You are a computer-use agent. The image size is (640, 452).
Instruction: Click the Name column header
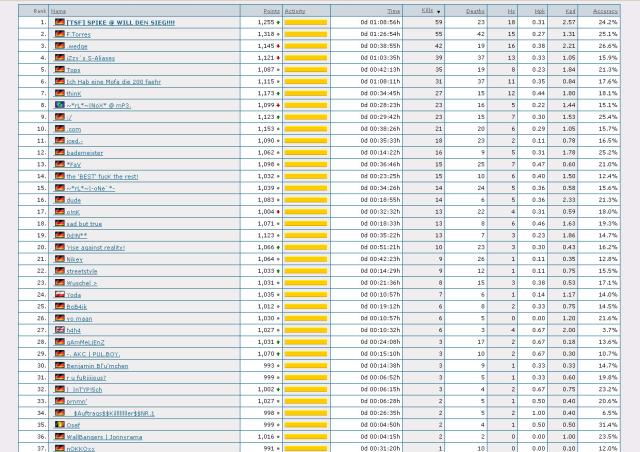point(59,9)
